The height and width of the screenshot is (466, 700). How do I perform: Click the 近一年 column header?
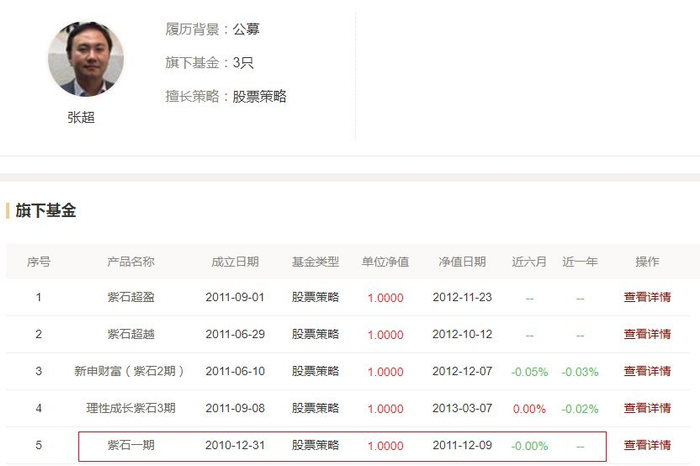(x=580, y=262)
